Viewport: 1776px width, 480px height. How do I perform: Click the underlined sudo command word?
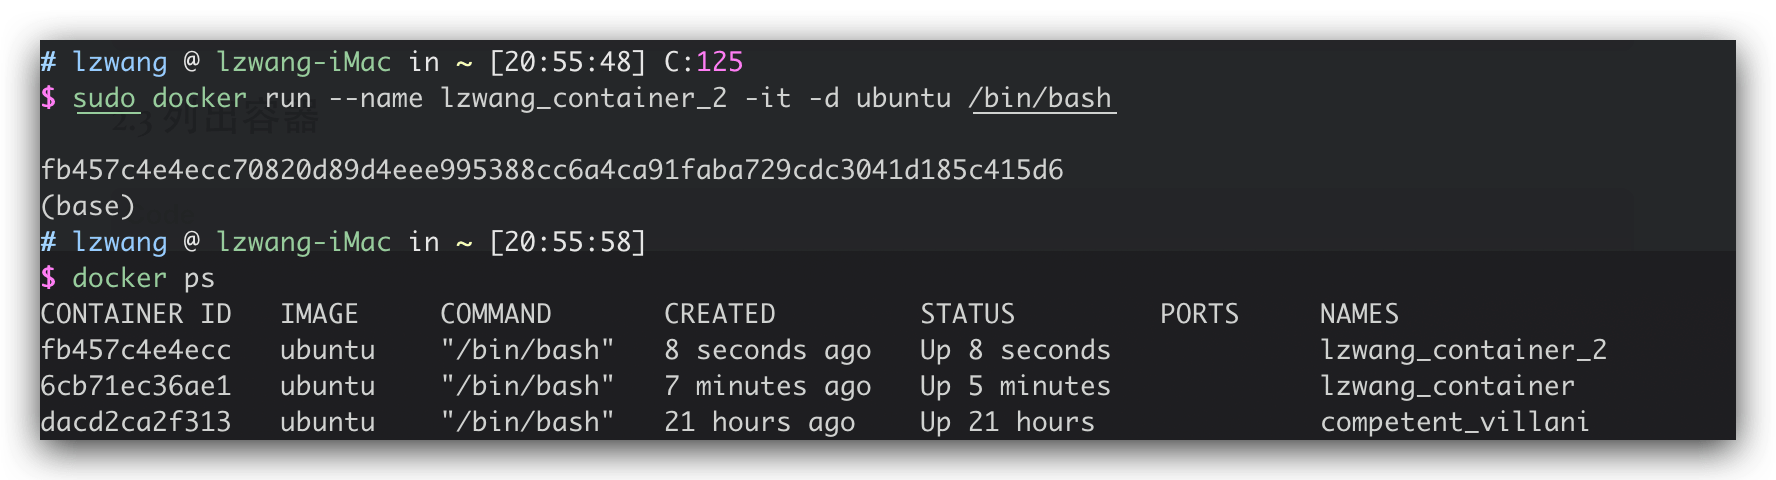tap(104, 98)
